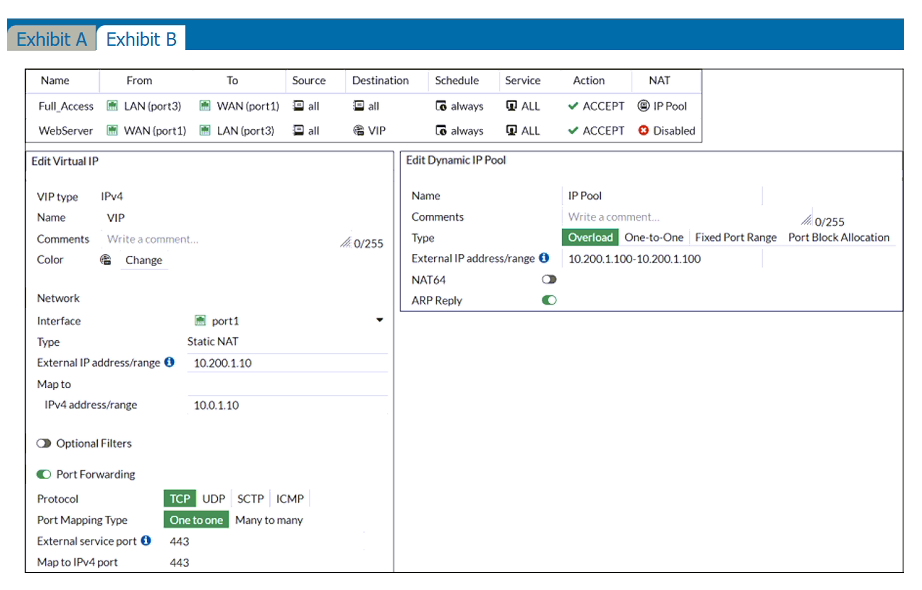The image size is (922, 590).
Task: Click the ACCEPT checkmark in WebServer row
Action: tap(573, 131)
